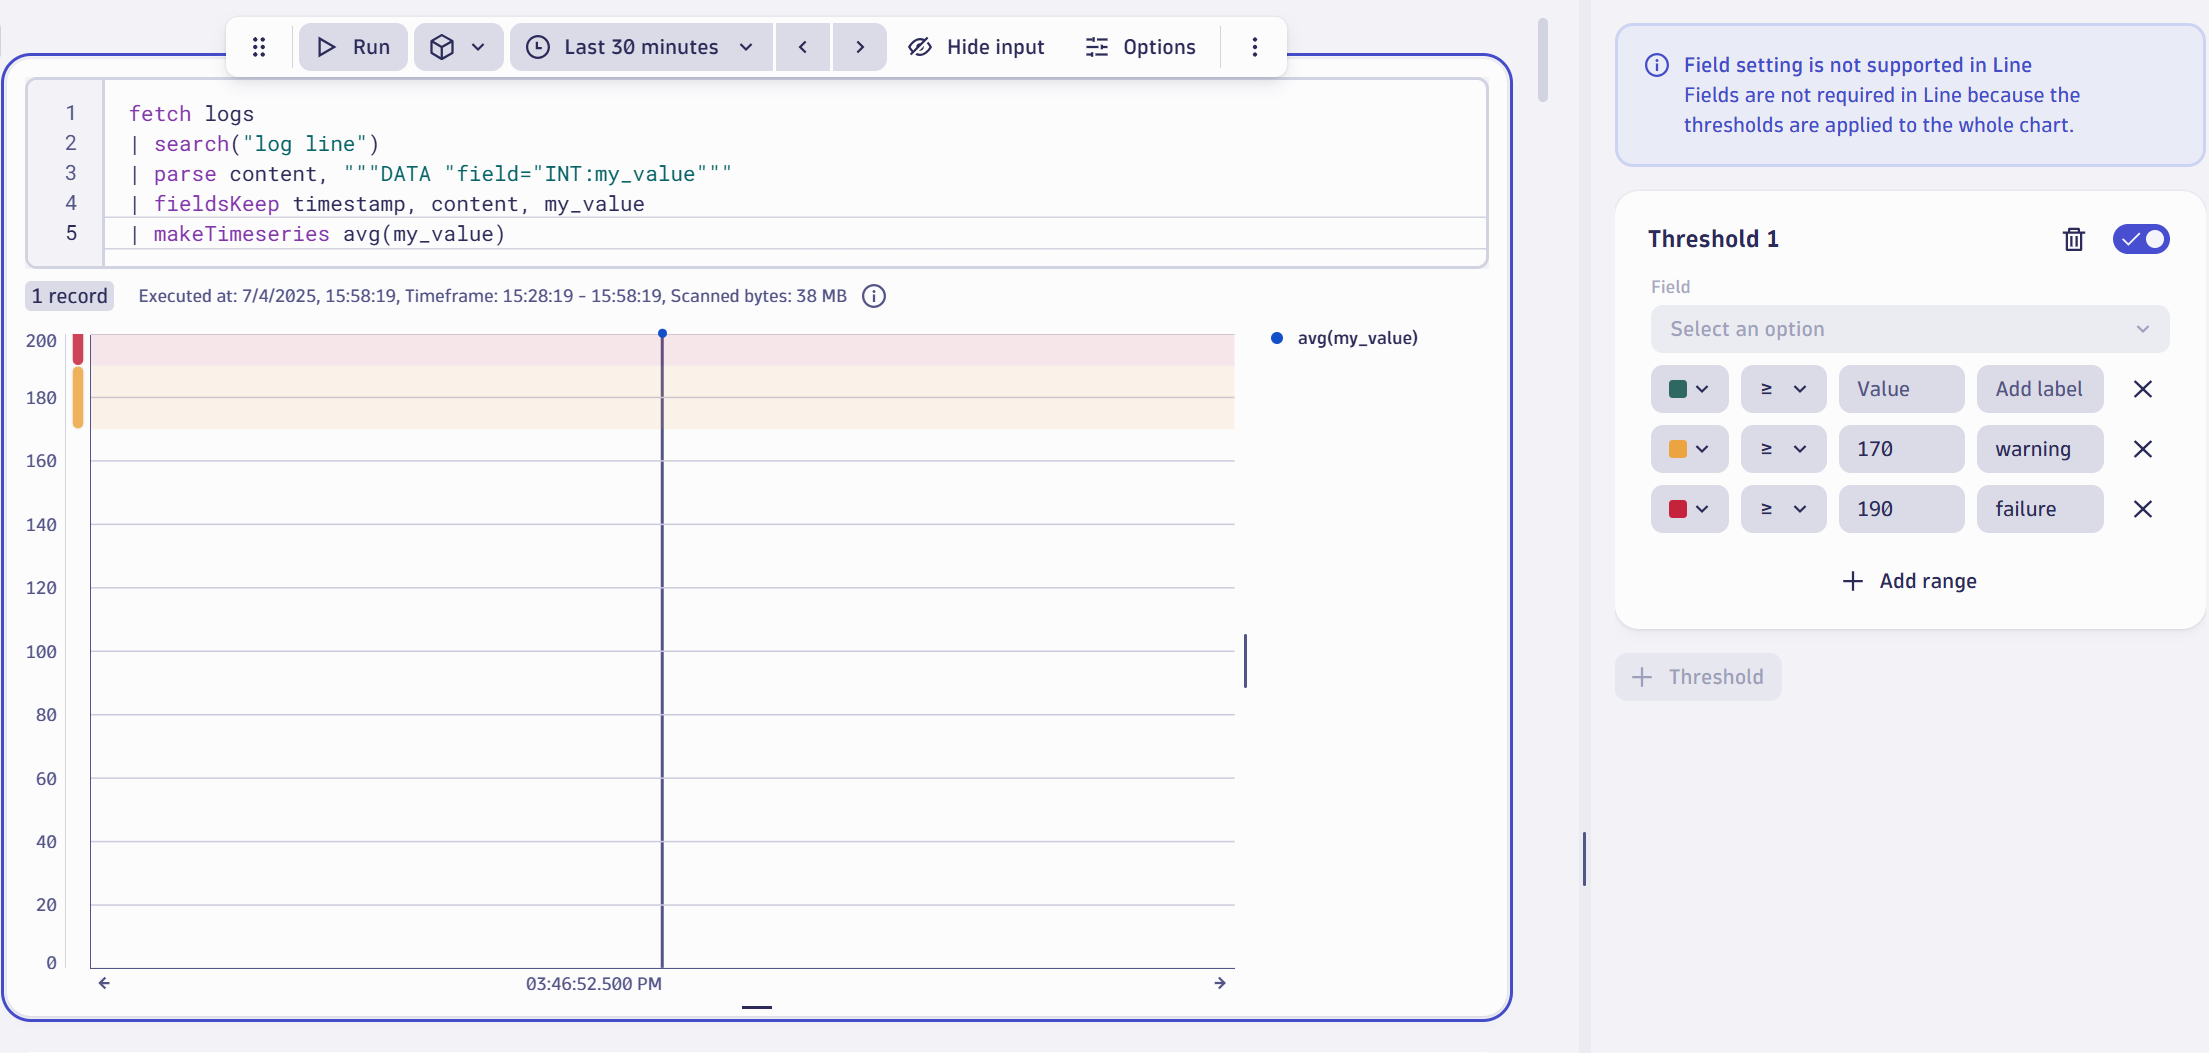Change operator in the failure row
The height and width of the screenshot is (1053, 2209).
coord(1783,509)
